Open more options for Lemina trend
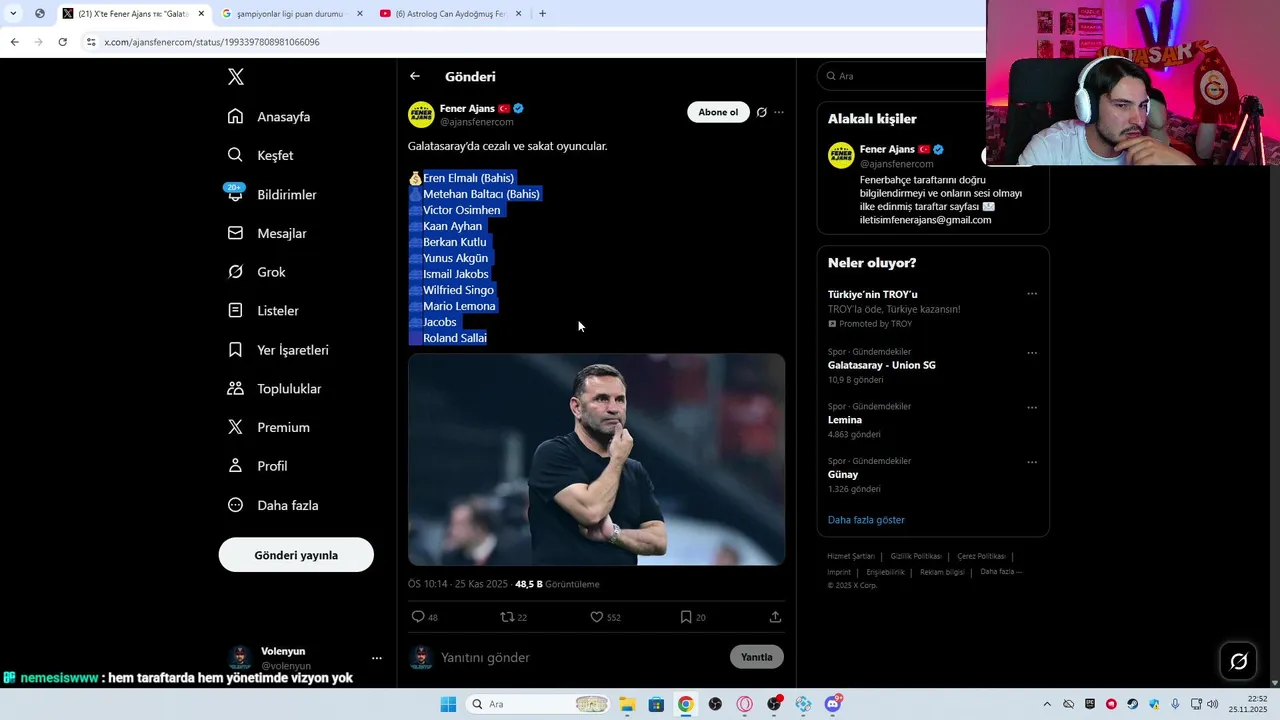 pos(1032,408)
